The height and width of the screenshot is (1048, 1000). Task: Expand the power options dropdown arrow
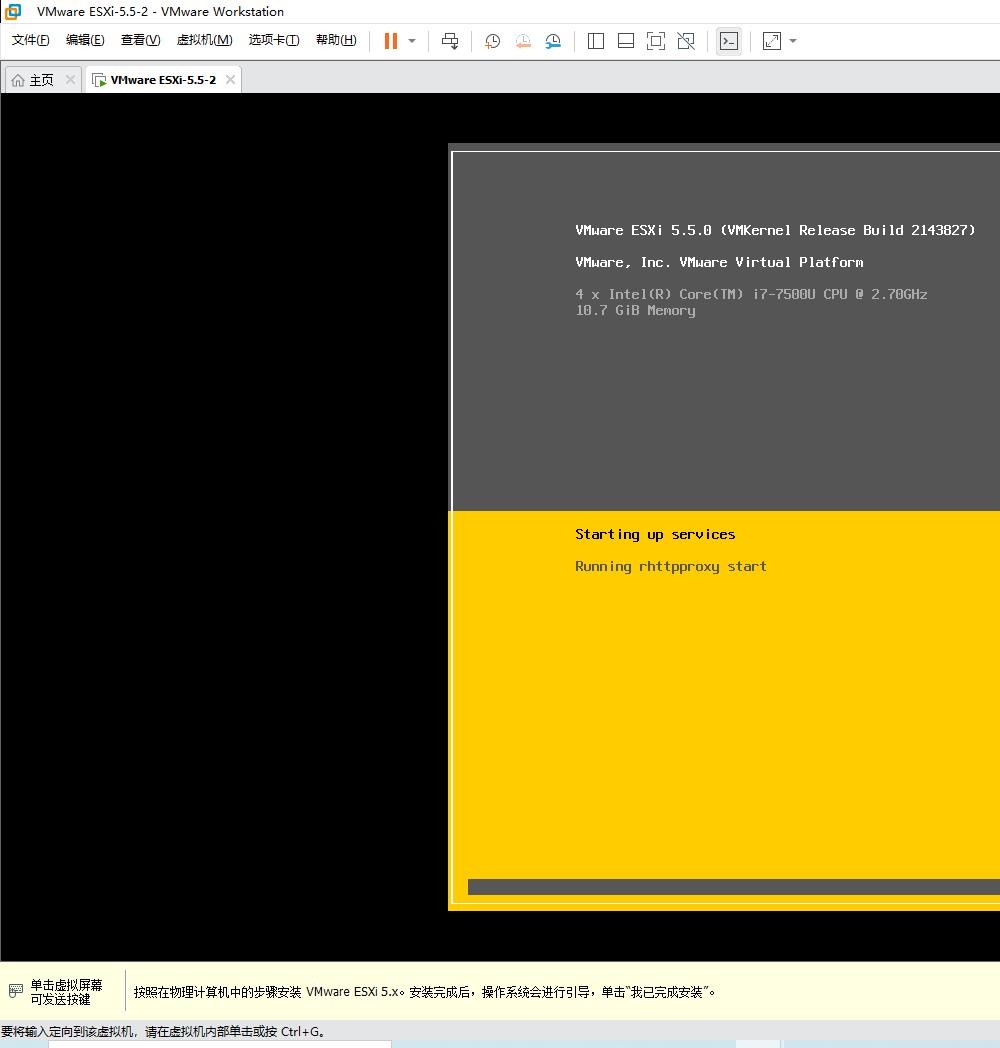pos(412,41)
